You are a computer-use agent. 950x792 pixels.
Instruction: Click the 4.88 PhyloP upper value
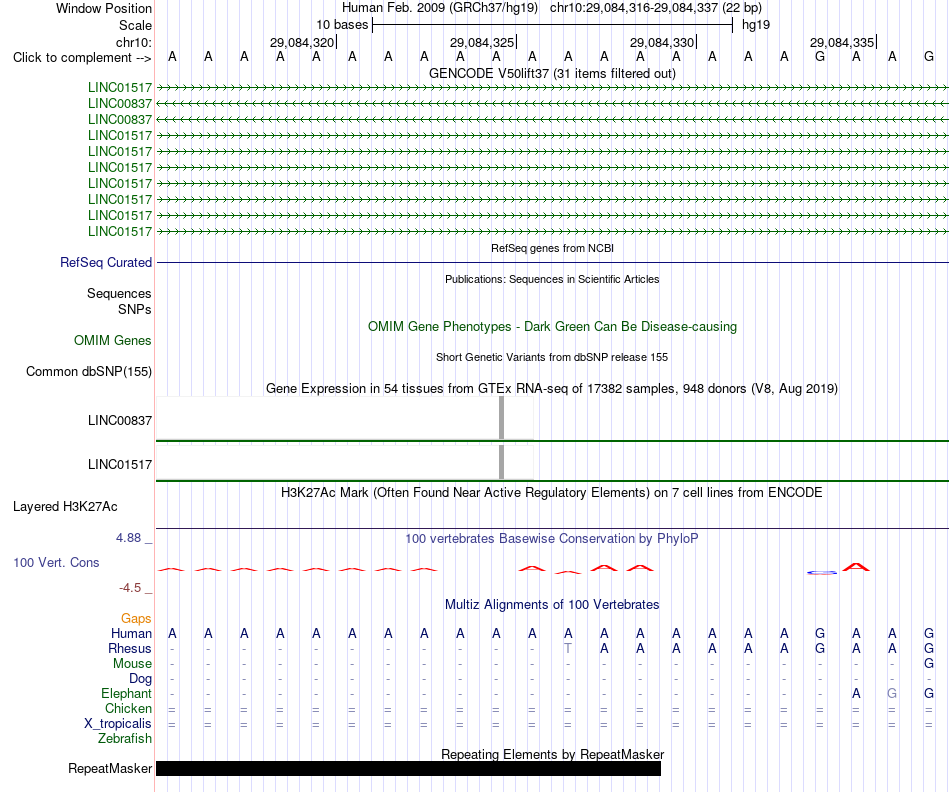coord(128,538)
